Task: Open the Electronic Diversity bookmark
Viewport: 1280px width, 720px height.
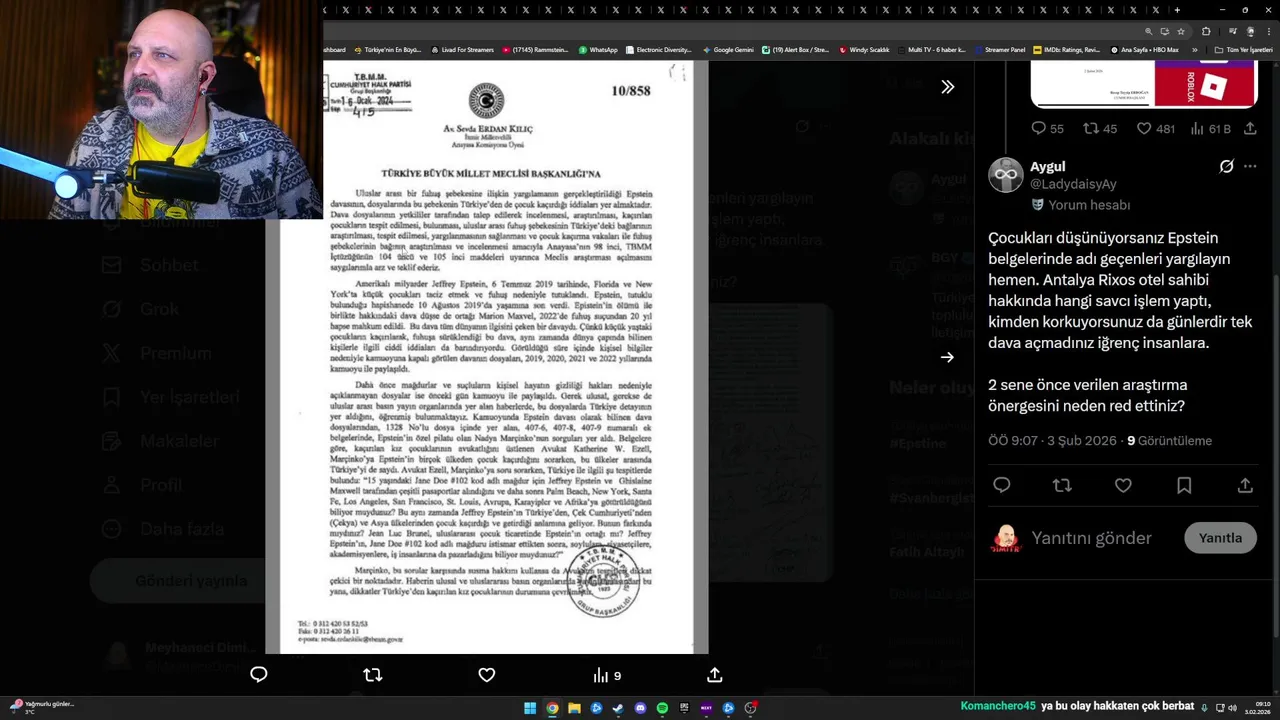Action: click(658, 50)
